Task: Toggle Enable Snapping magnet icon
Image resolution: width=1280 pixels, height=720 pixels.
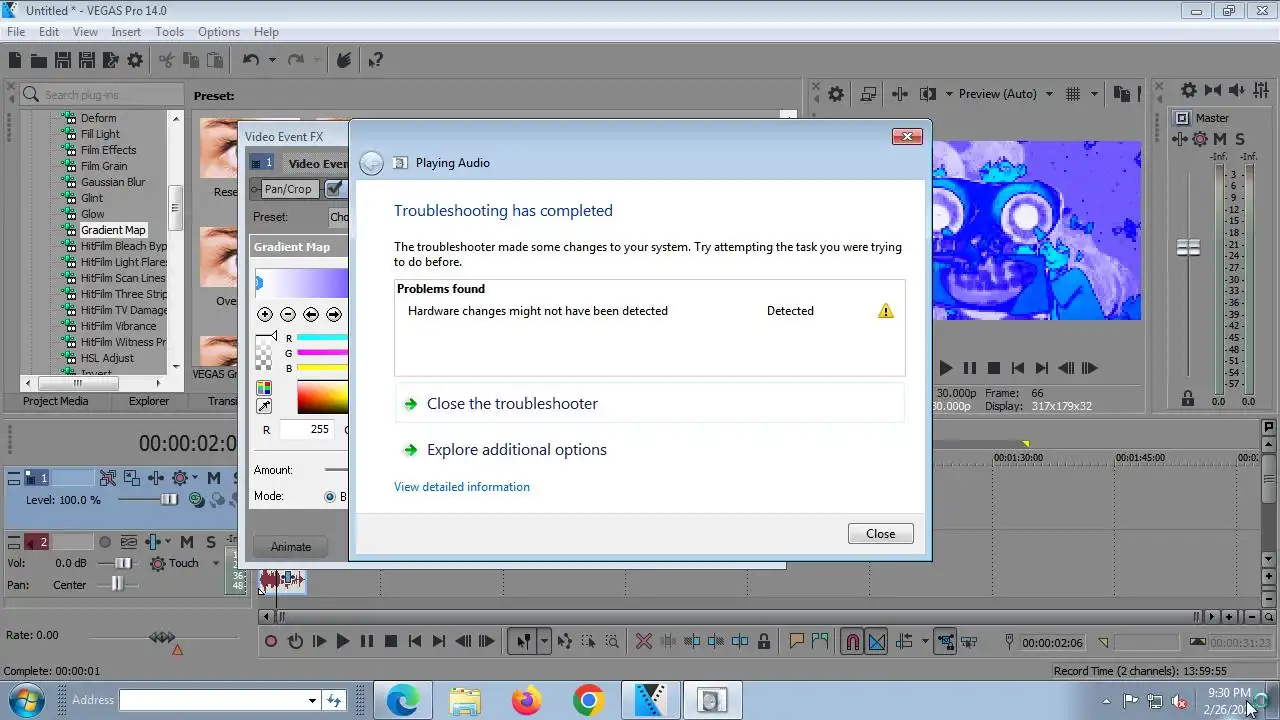Action: point(852,642)
